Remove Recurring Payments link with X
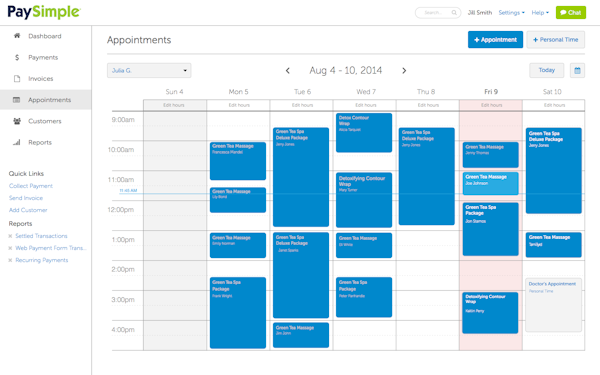The width and height of the screenshot is (600, 375). pos(10,260)
